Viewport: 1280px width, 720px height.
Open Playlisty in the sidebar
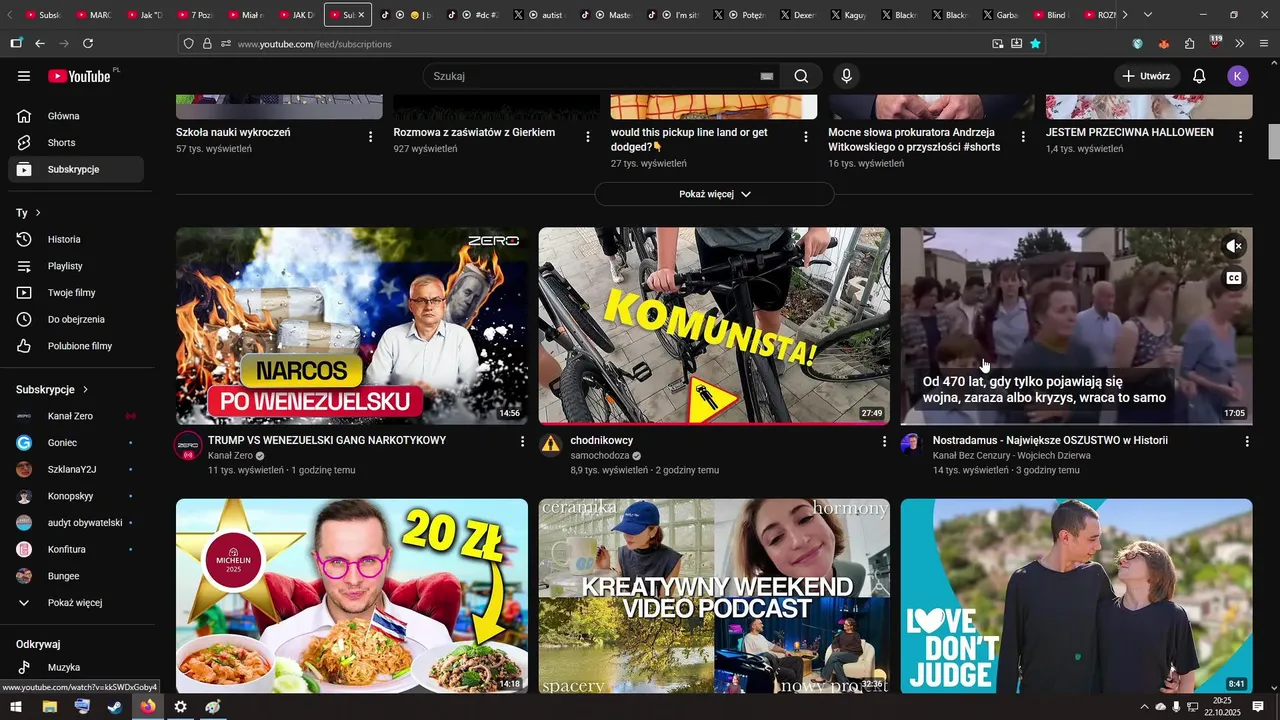tap(76, 266)
